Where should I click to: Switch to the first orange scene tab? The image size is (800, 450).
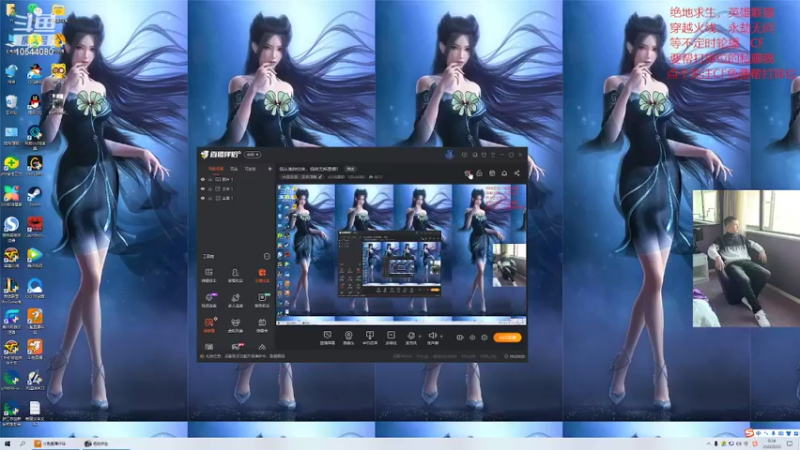(x=215, y=169)
